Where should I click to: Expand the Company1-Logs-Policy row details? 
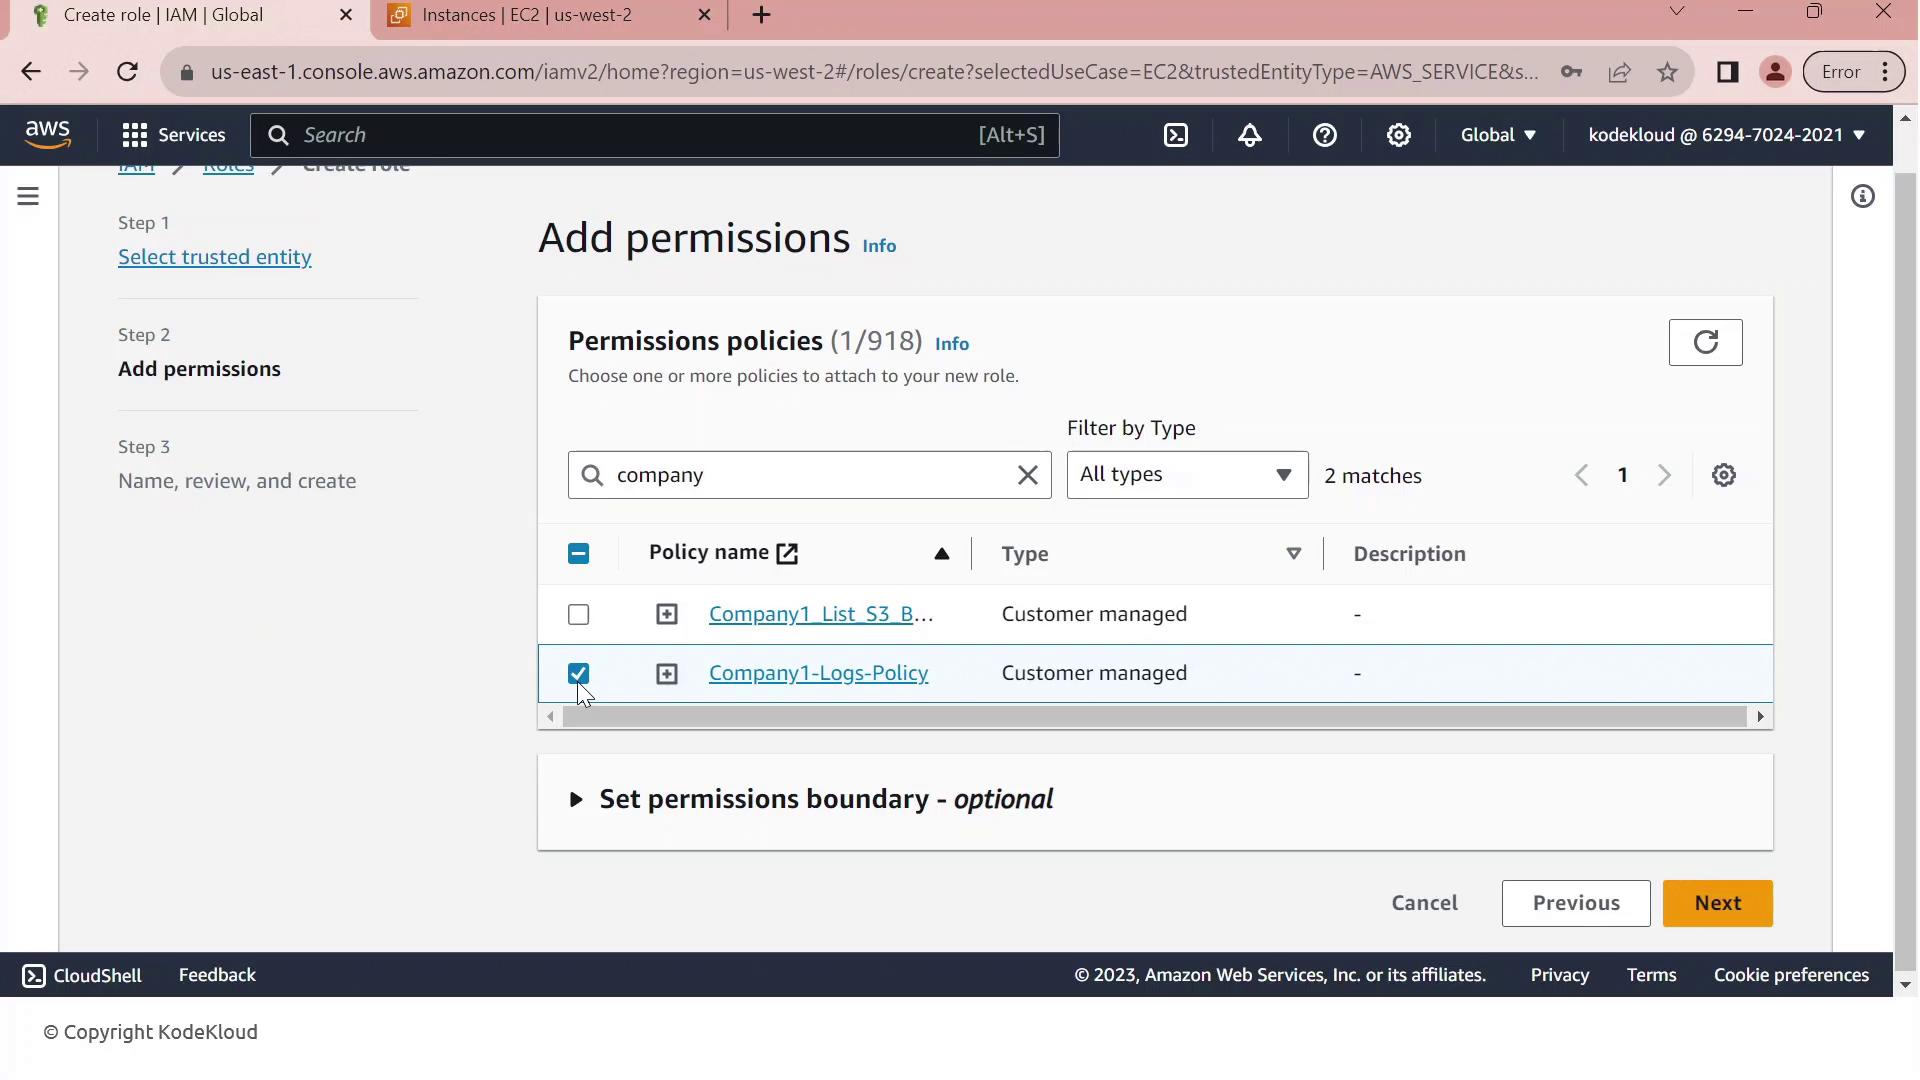pyautogui.click(x=666, y=674)
